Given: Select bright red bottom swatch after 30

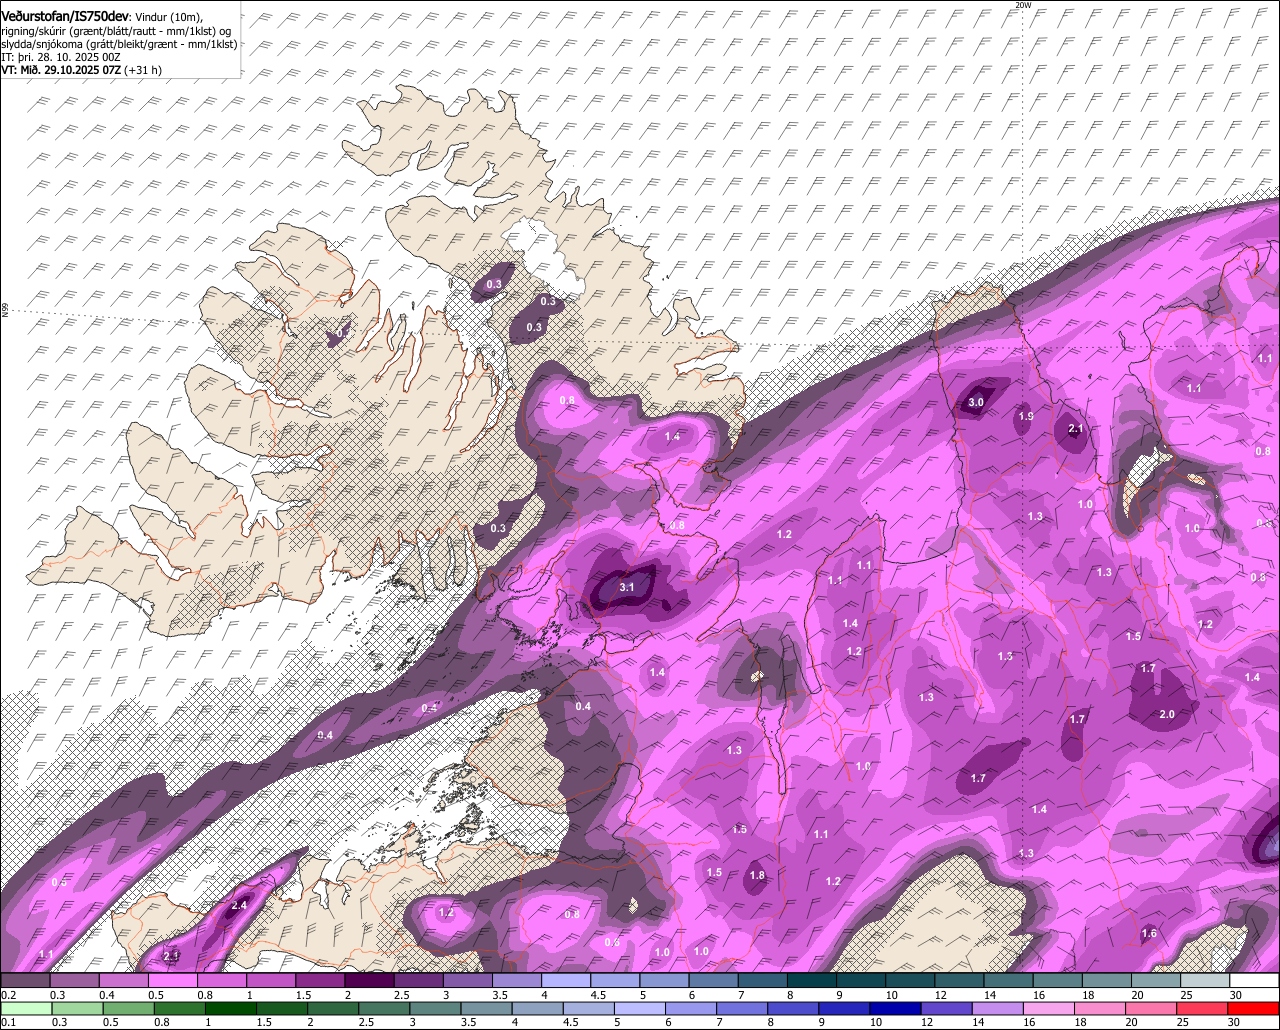Looking at the screenshot, I should pyautogui.click(x=1255, y=1008).
